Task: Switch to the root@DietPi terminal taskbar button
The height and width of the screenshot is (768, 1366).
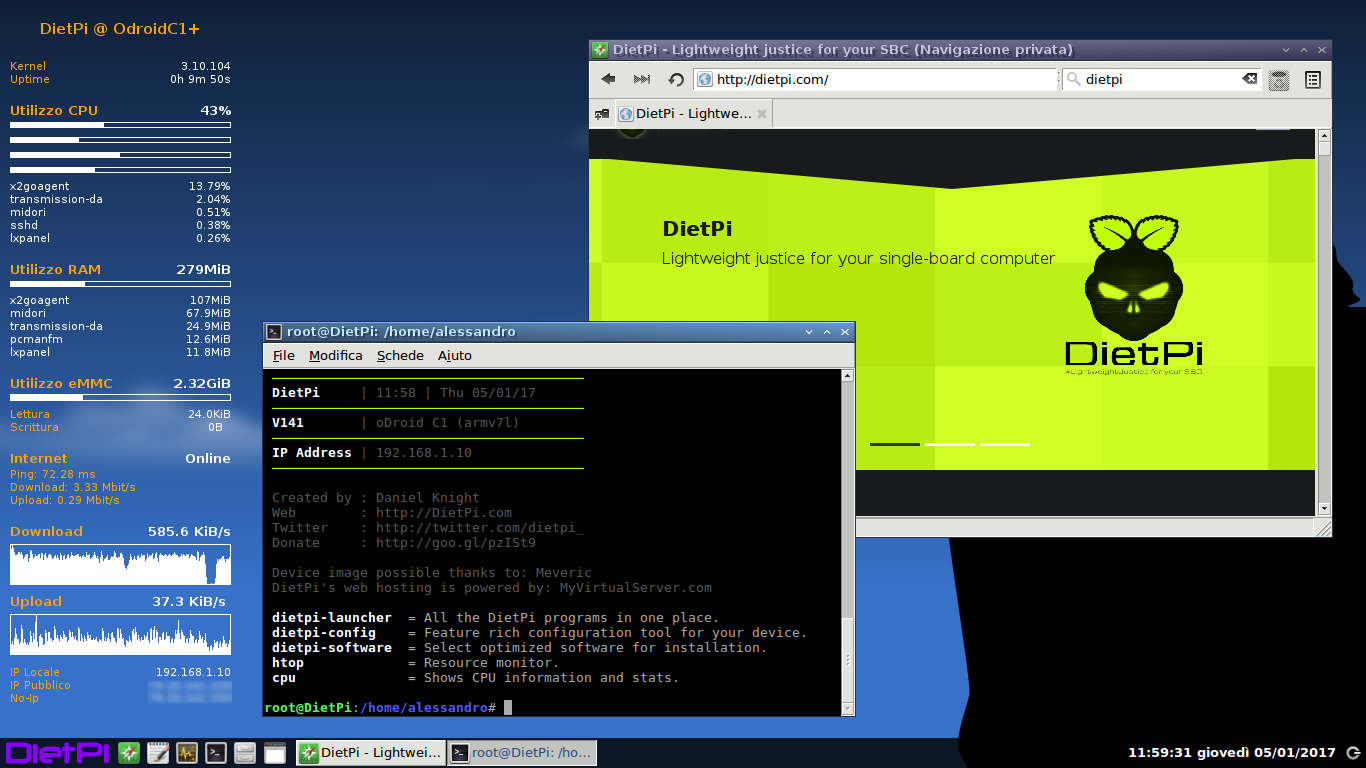Action: [521, 753]
